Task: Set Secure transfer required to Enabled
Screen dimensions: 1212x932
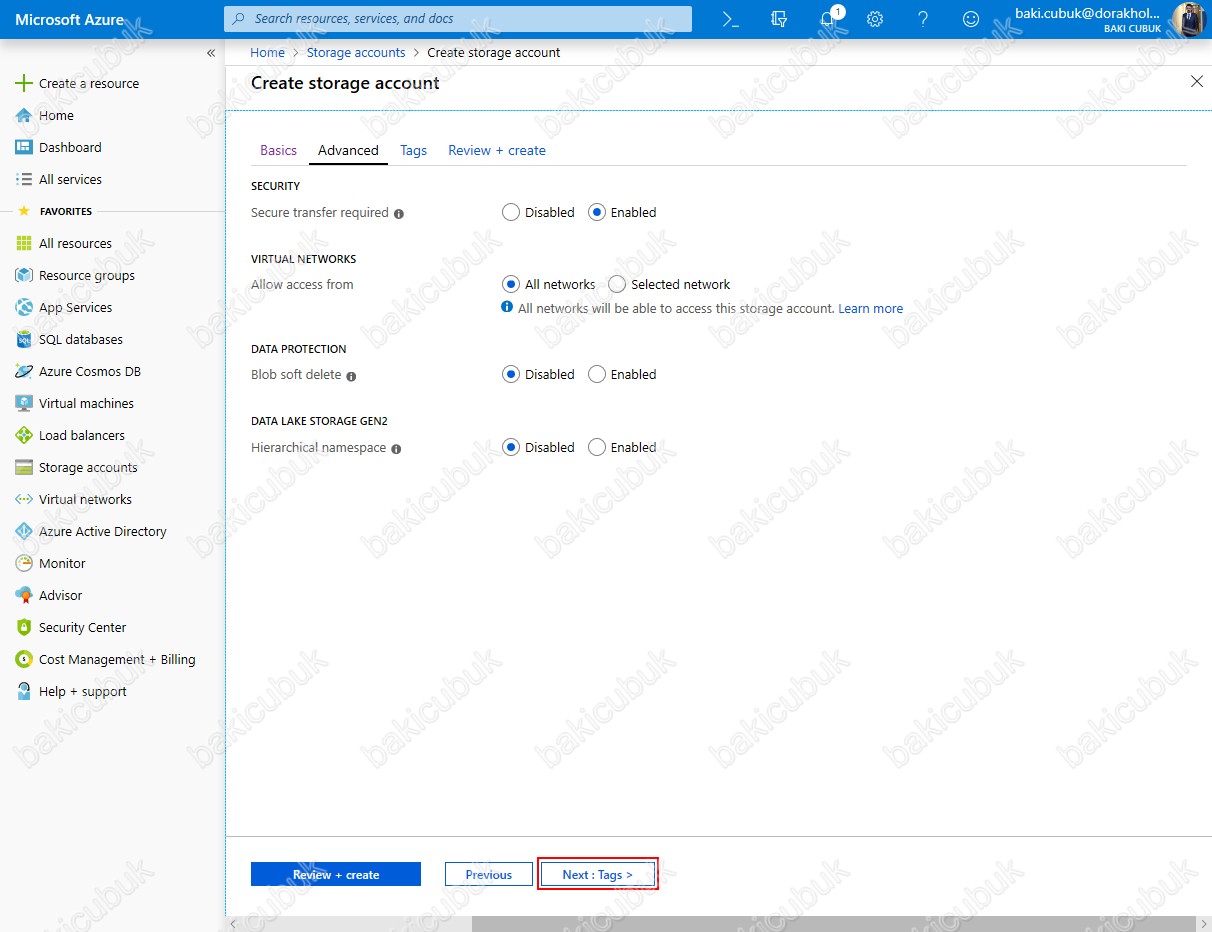Action: (597, 212)
